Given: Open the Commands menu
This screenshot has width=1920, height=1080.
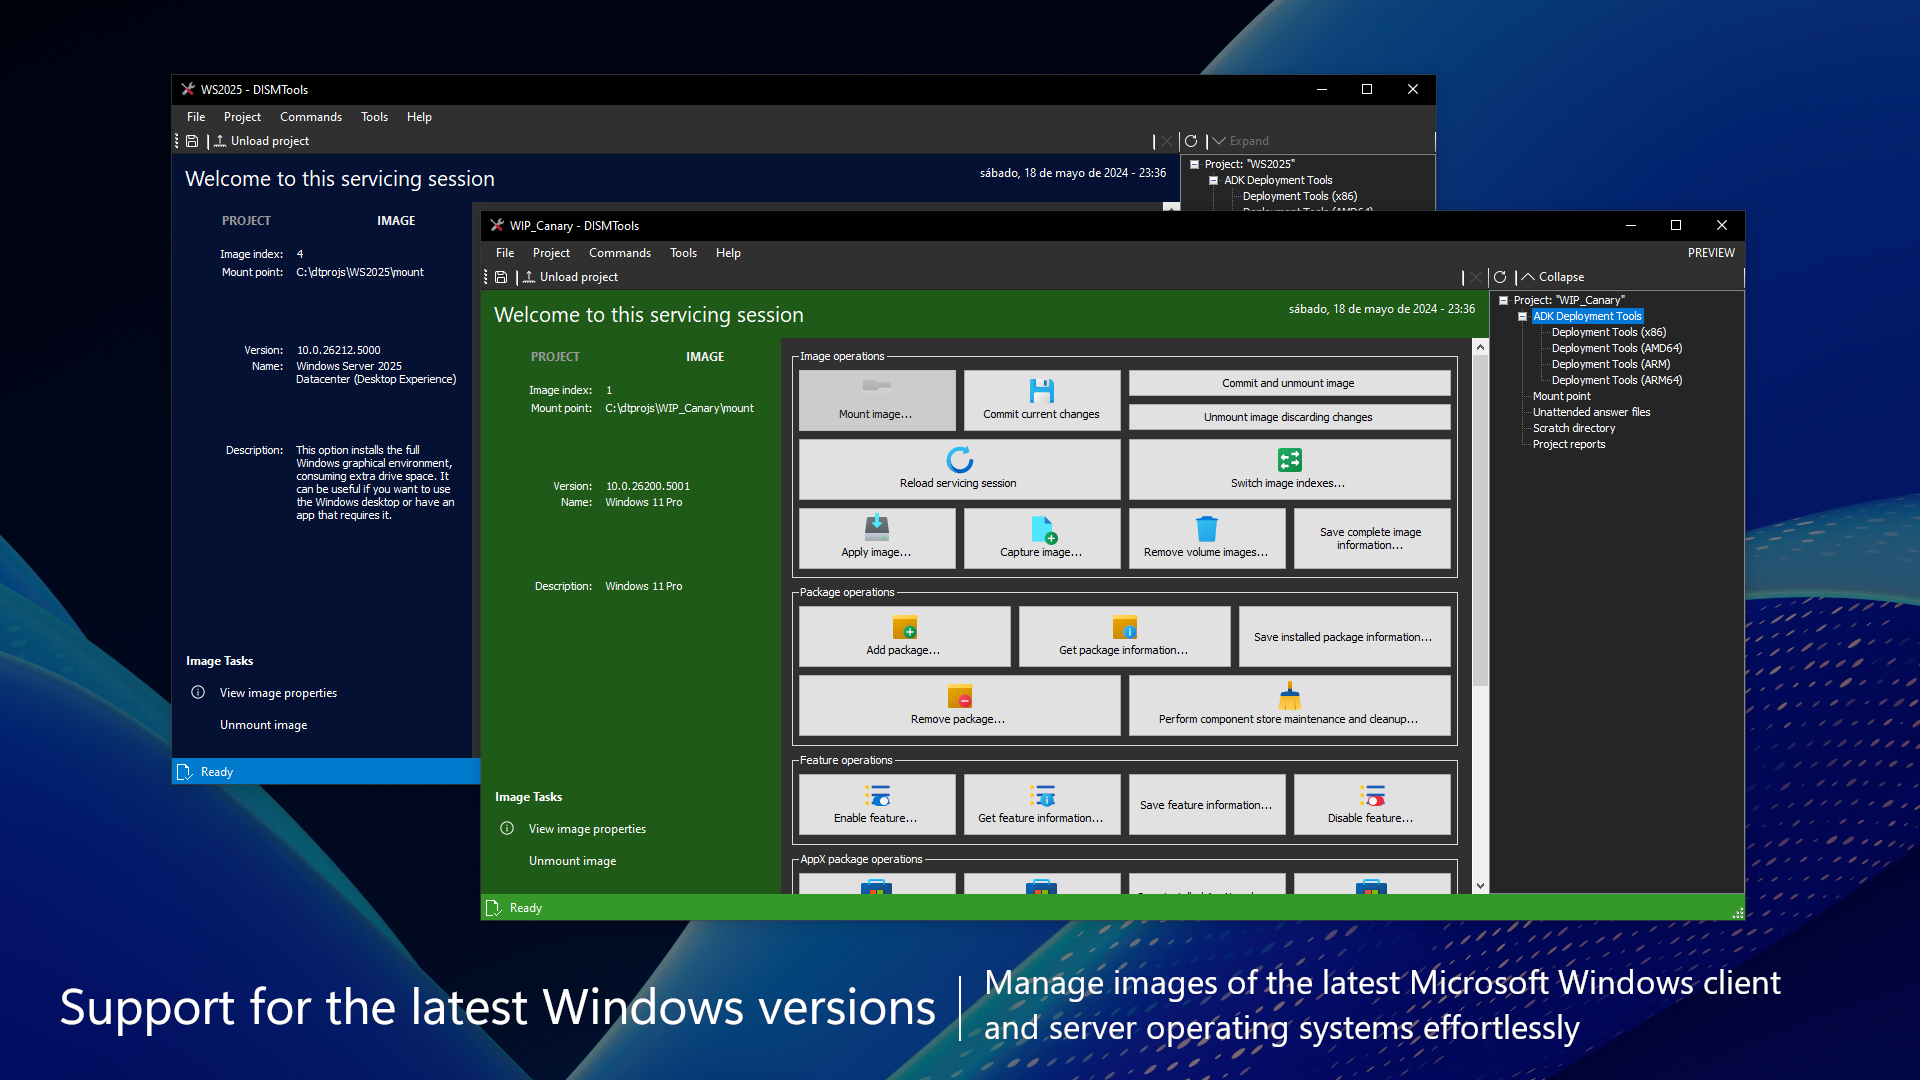Looking at the screenshot, I should pos(620,252).
